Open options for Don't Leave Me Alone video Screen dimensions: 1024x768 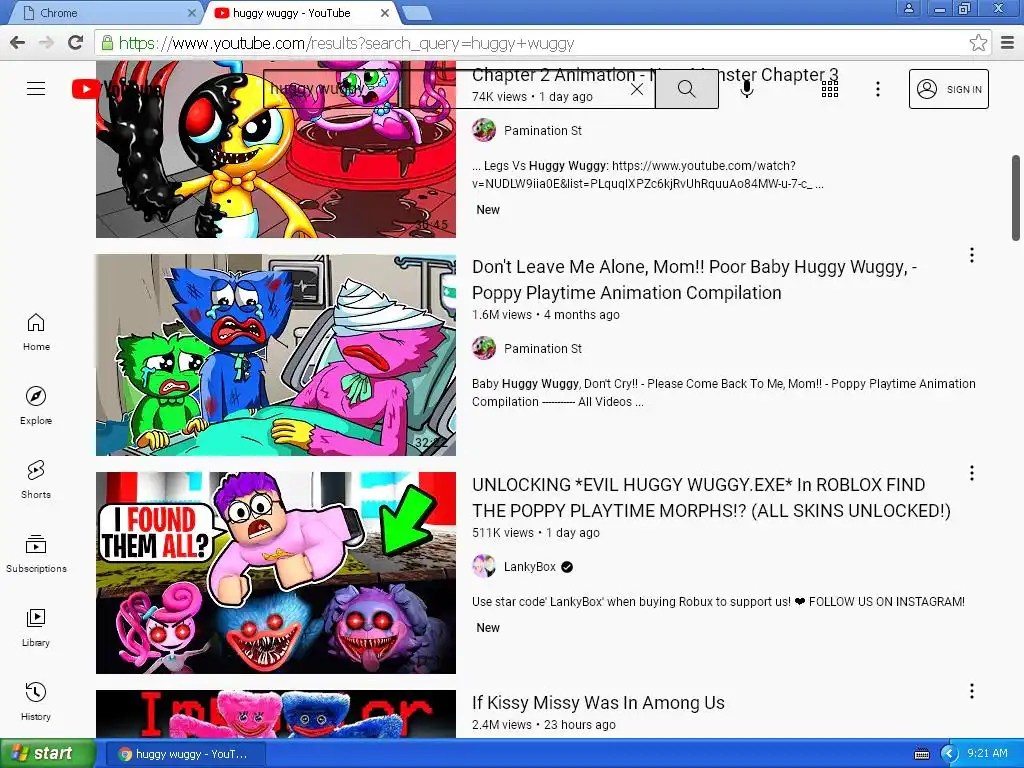pyautogui.click(x=972, y=255)
